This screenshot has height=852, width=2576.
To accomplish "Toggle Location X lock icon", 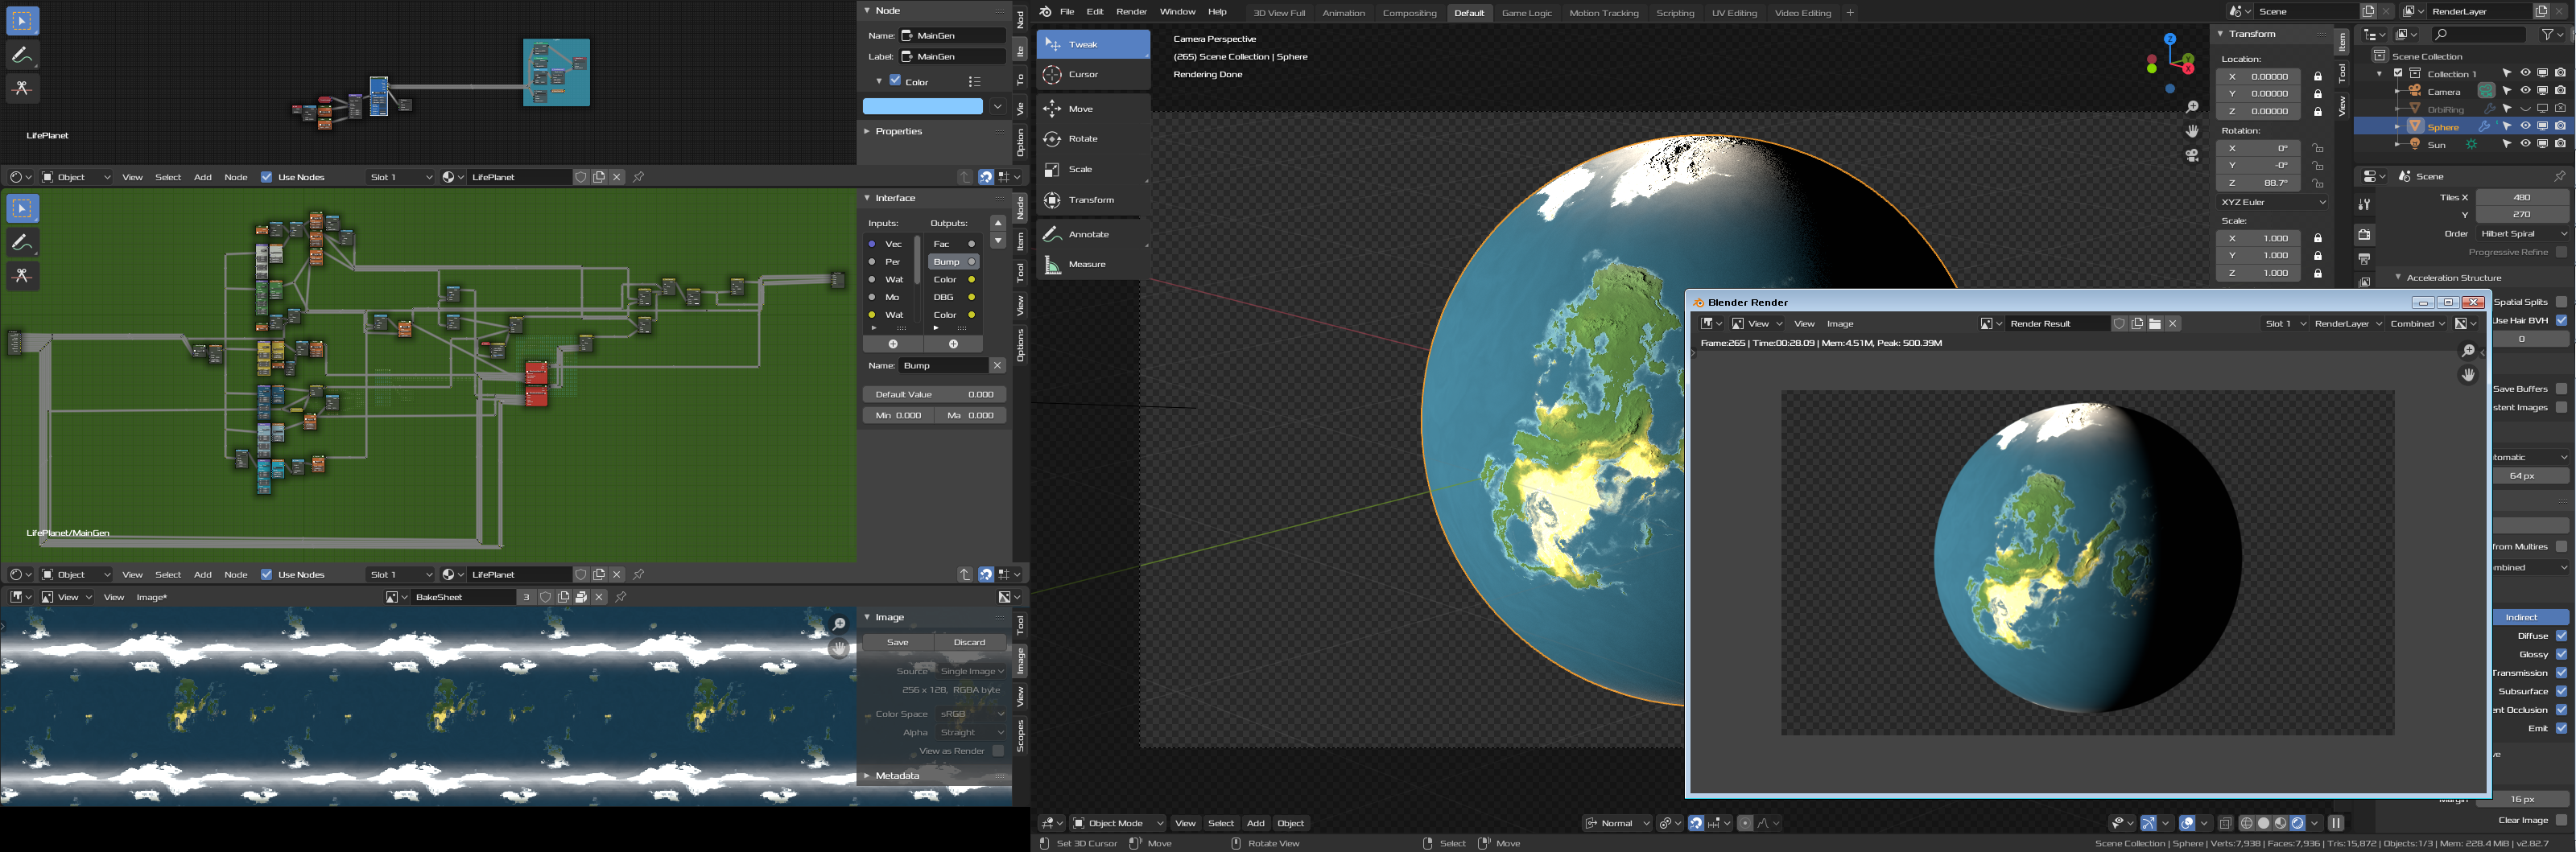I will point(2318,76).
